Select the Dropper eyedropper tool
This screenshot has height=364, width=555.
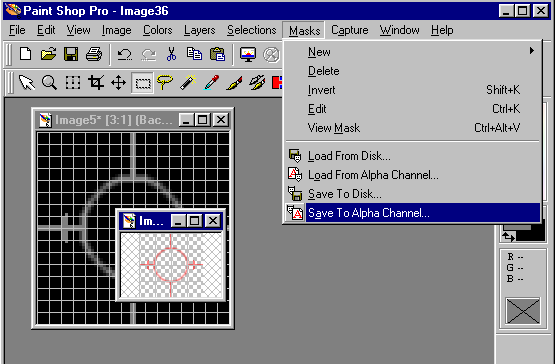211,83
